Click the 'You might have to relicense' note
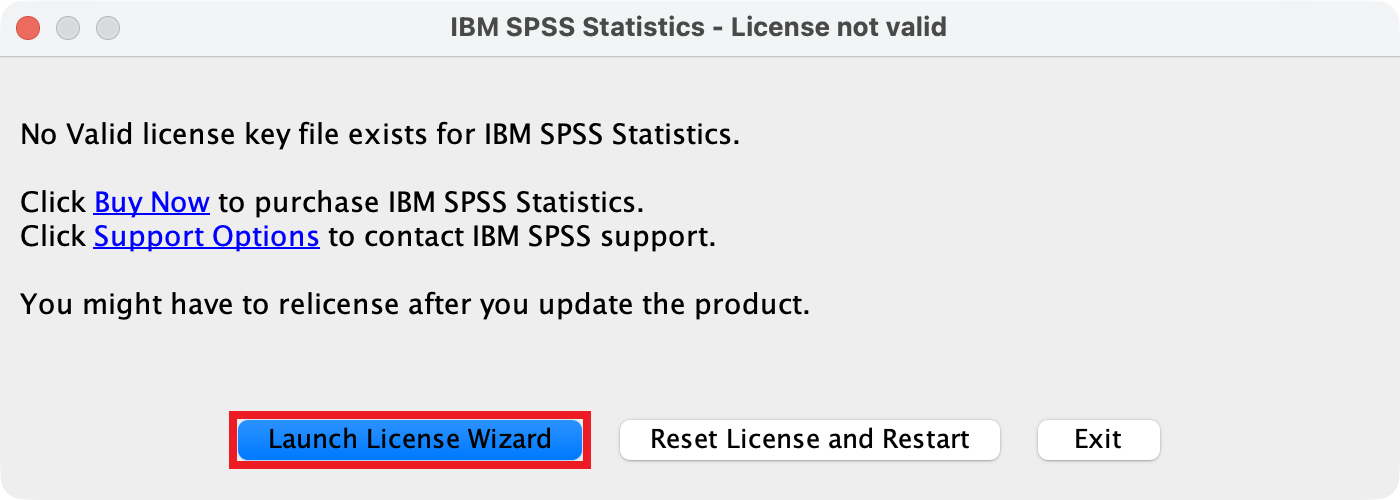Viewport: 1400px width, 500px height. [x=415, y=304]
